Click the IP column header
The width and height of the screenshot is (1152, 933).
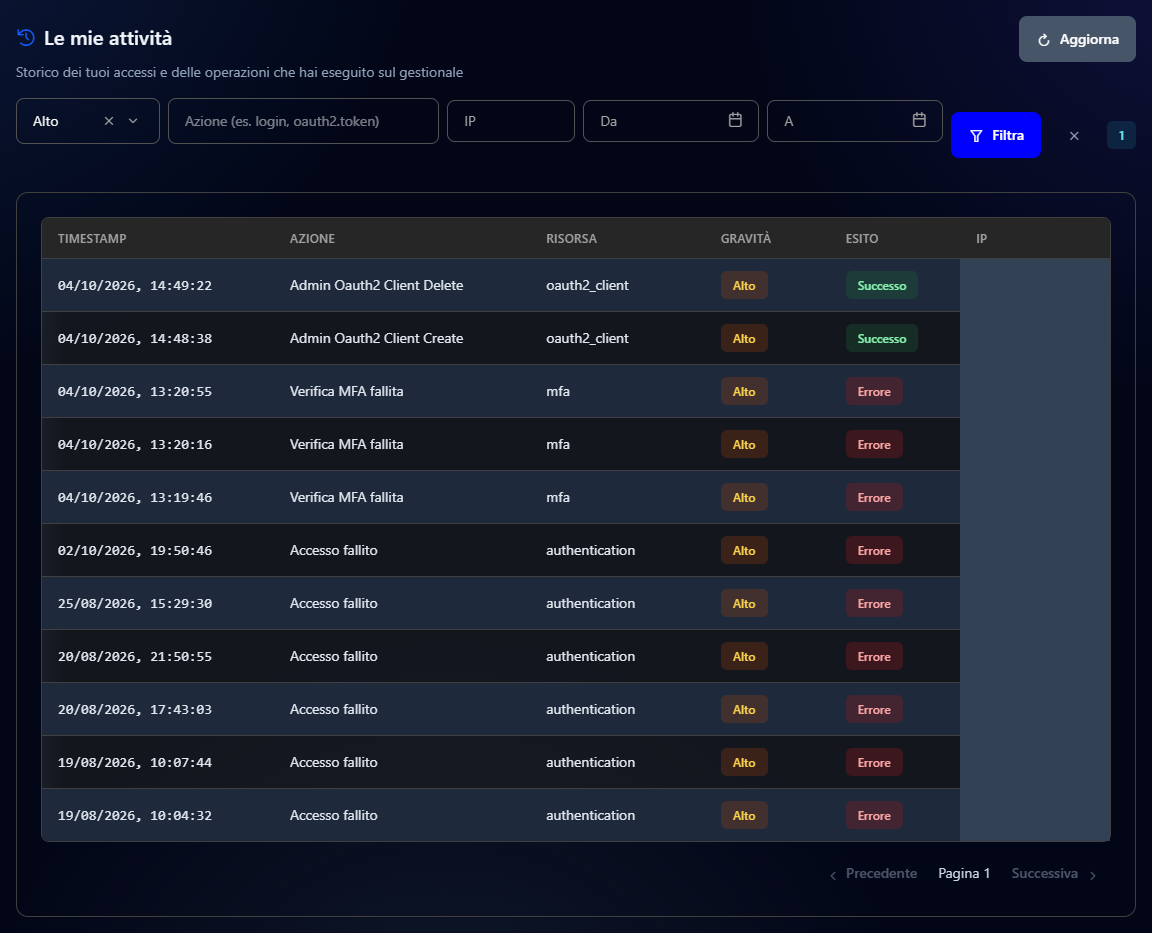982,239
